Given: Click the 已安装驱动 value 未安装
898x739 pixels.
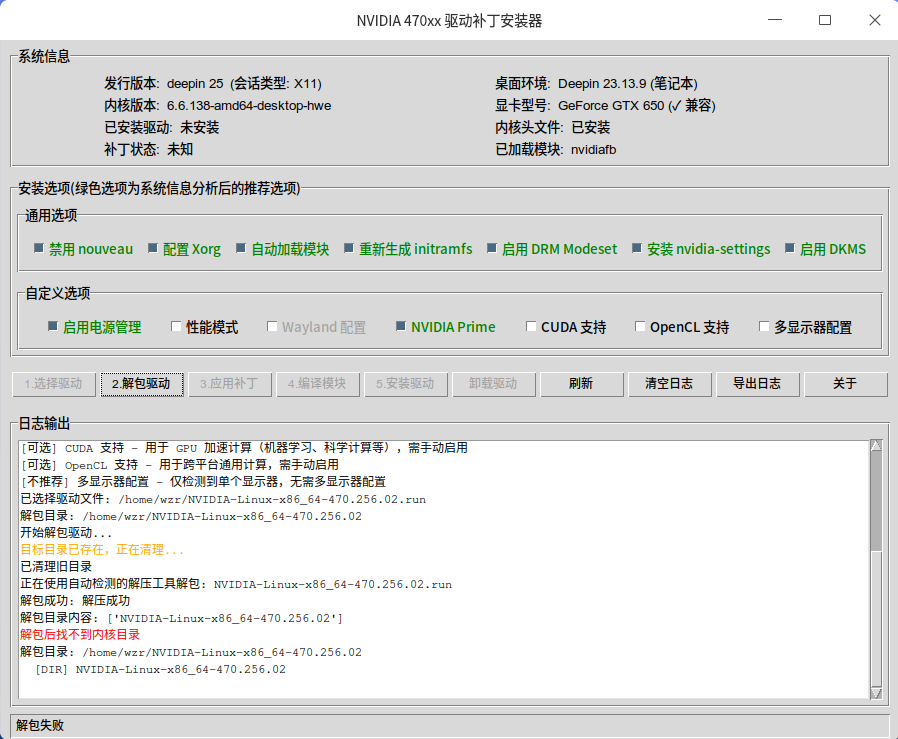Looking at the screenshot, I should pos(200,128).
